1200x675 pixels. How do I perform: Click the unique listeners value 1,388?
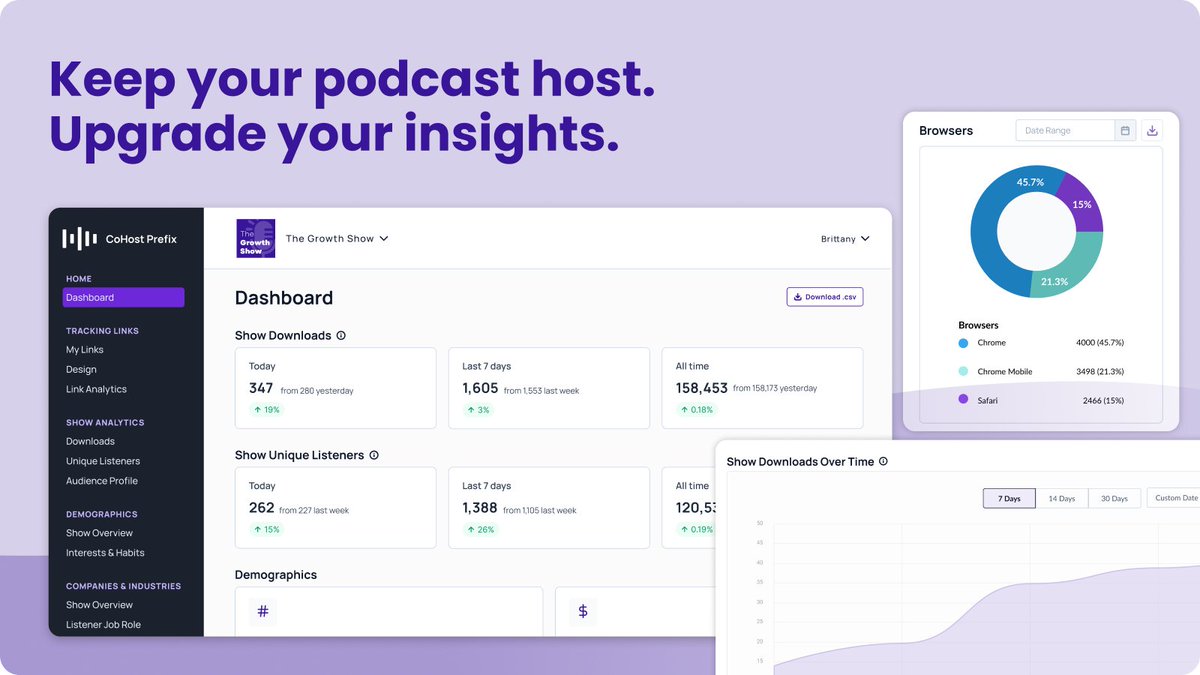480,508
